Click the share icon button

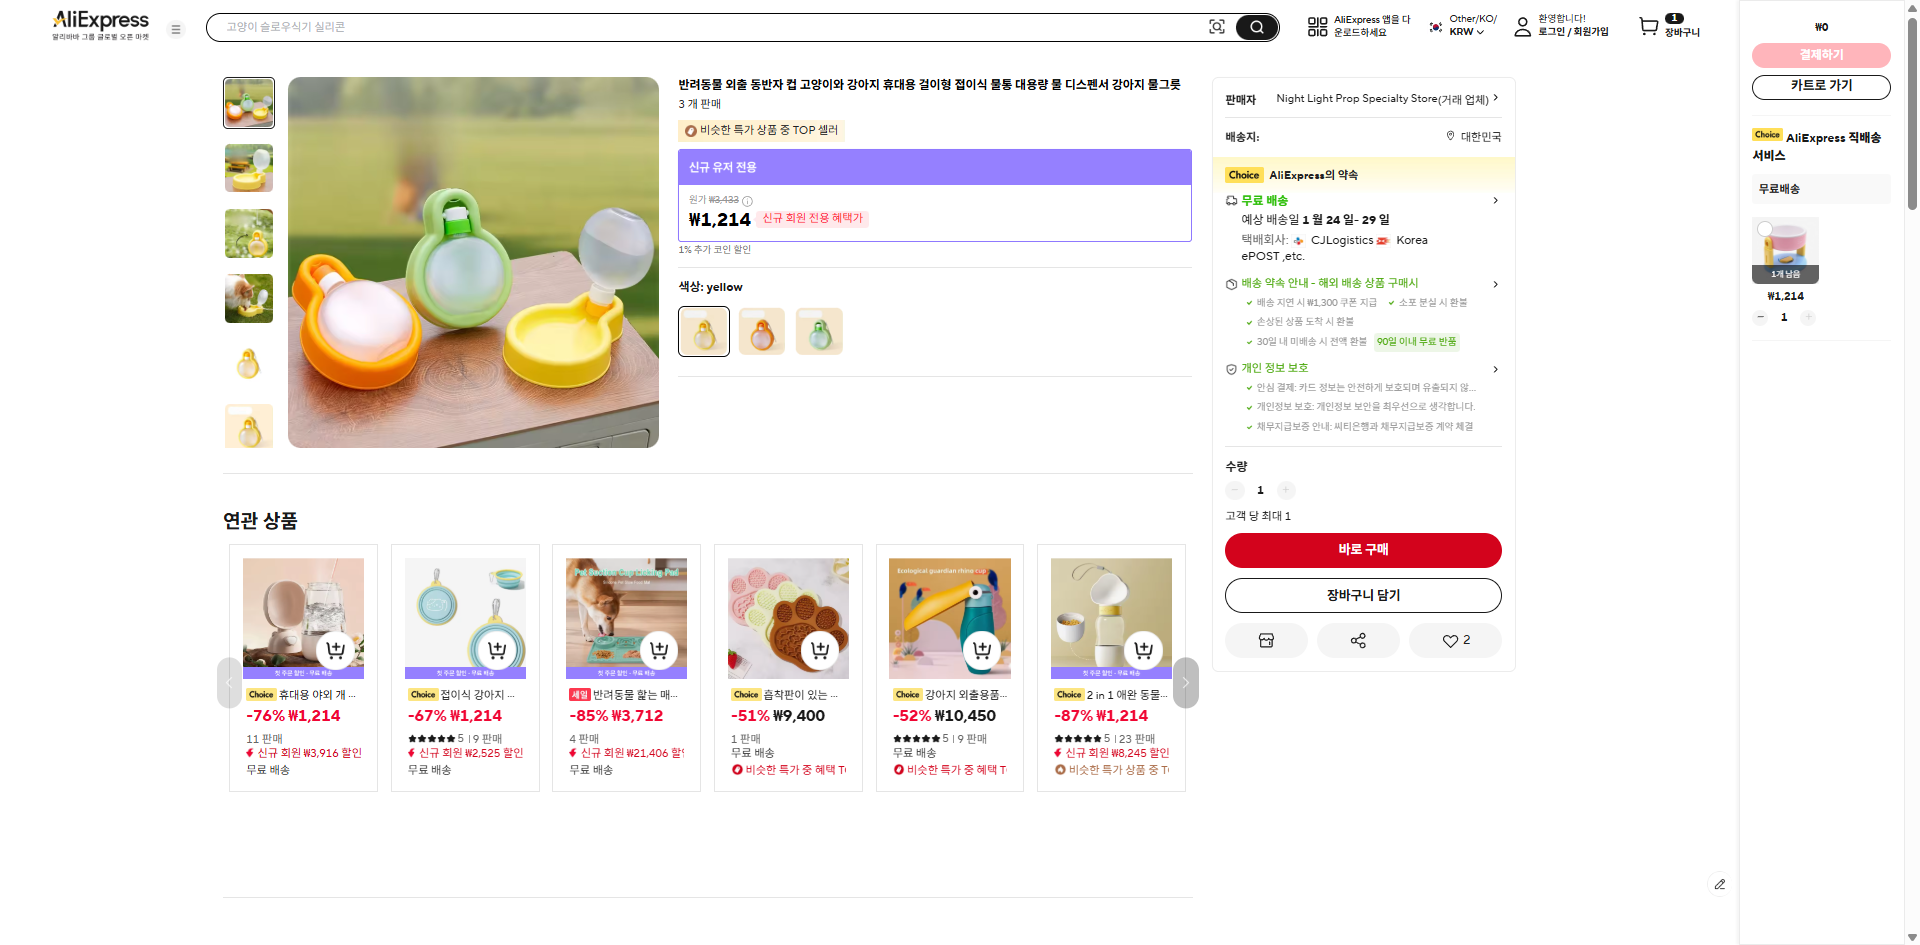pos(1358,641)
